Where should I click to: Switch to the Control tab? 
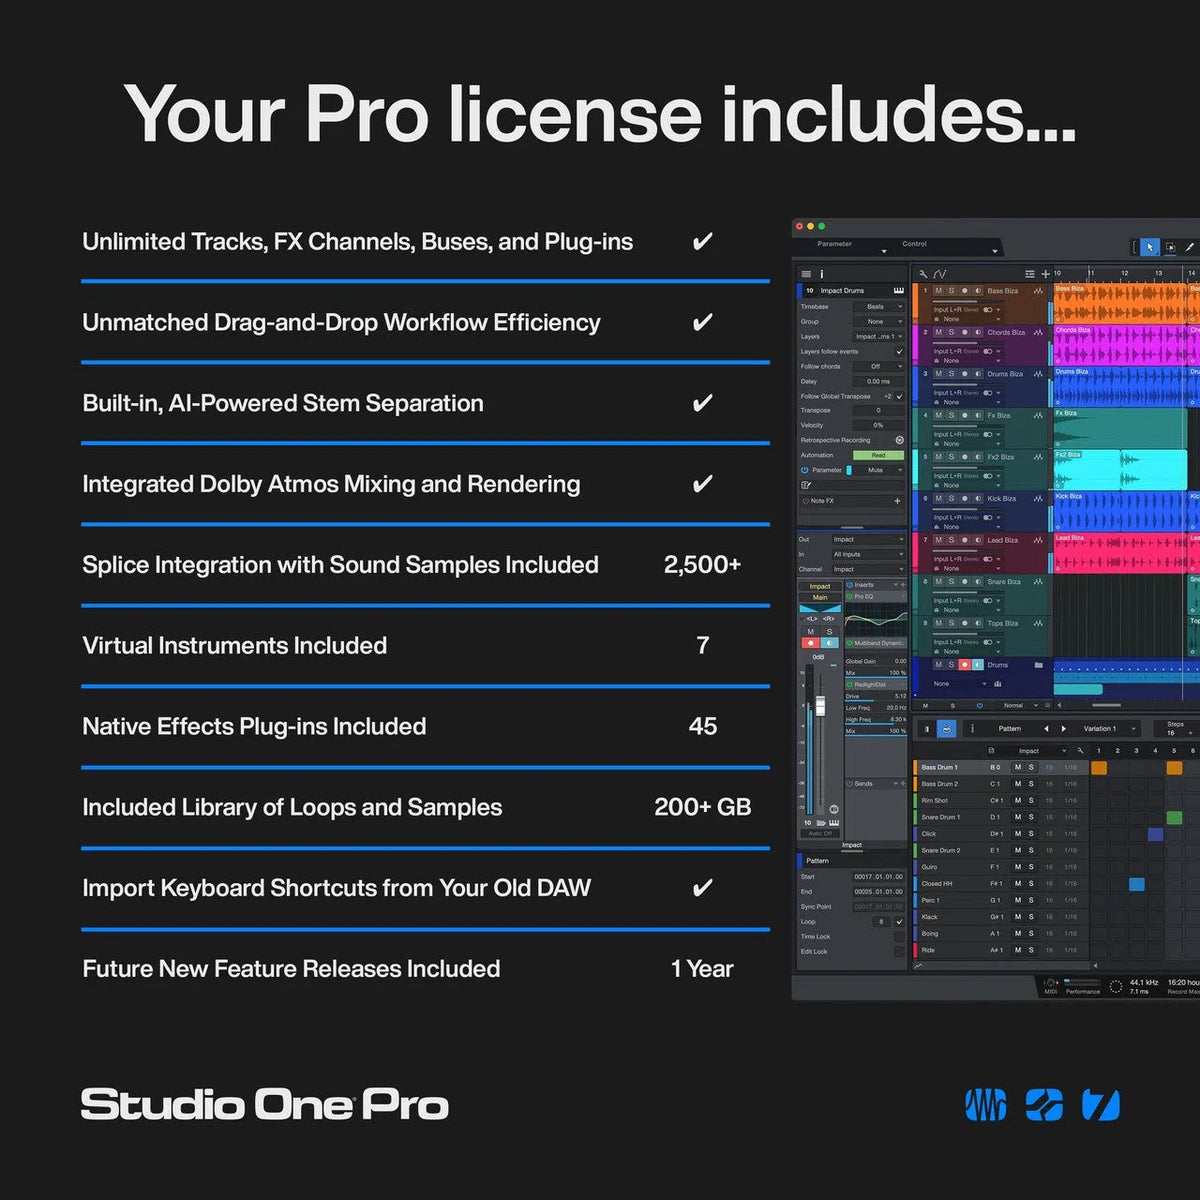pos(915,245)
